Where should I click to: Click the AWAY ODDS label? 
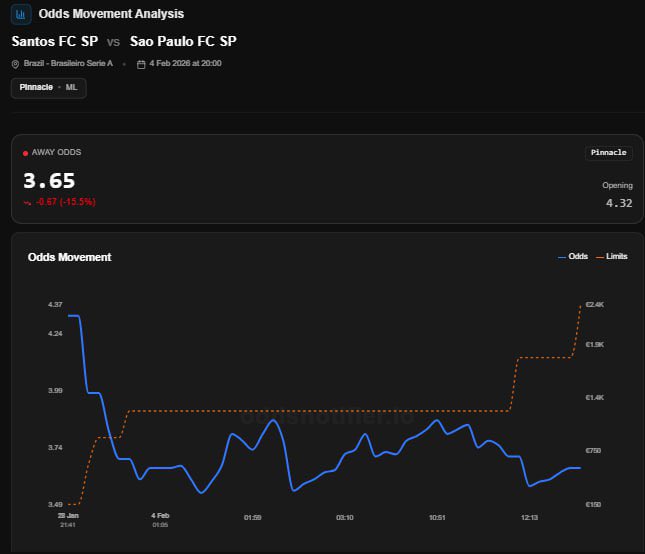[56, 152]
